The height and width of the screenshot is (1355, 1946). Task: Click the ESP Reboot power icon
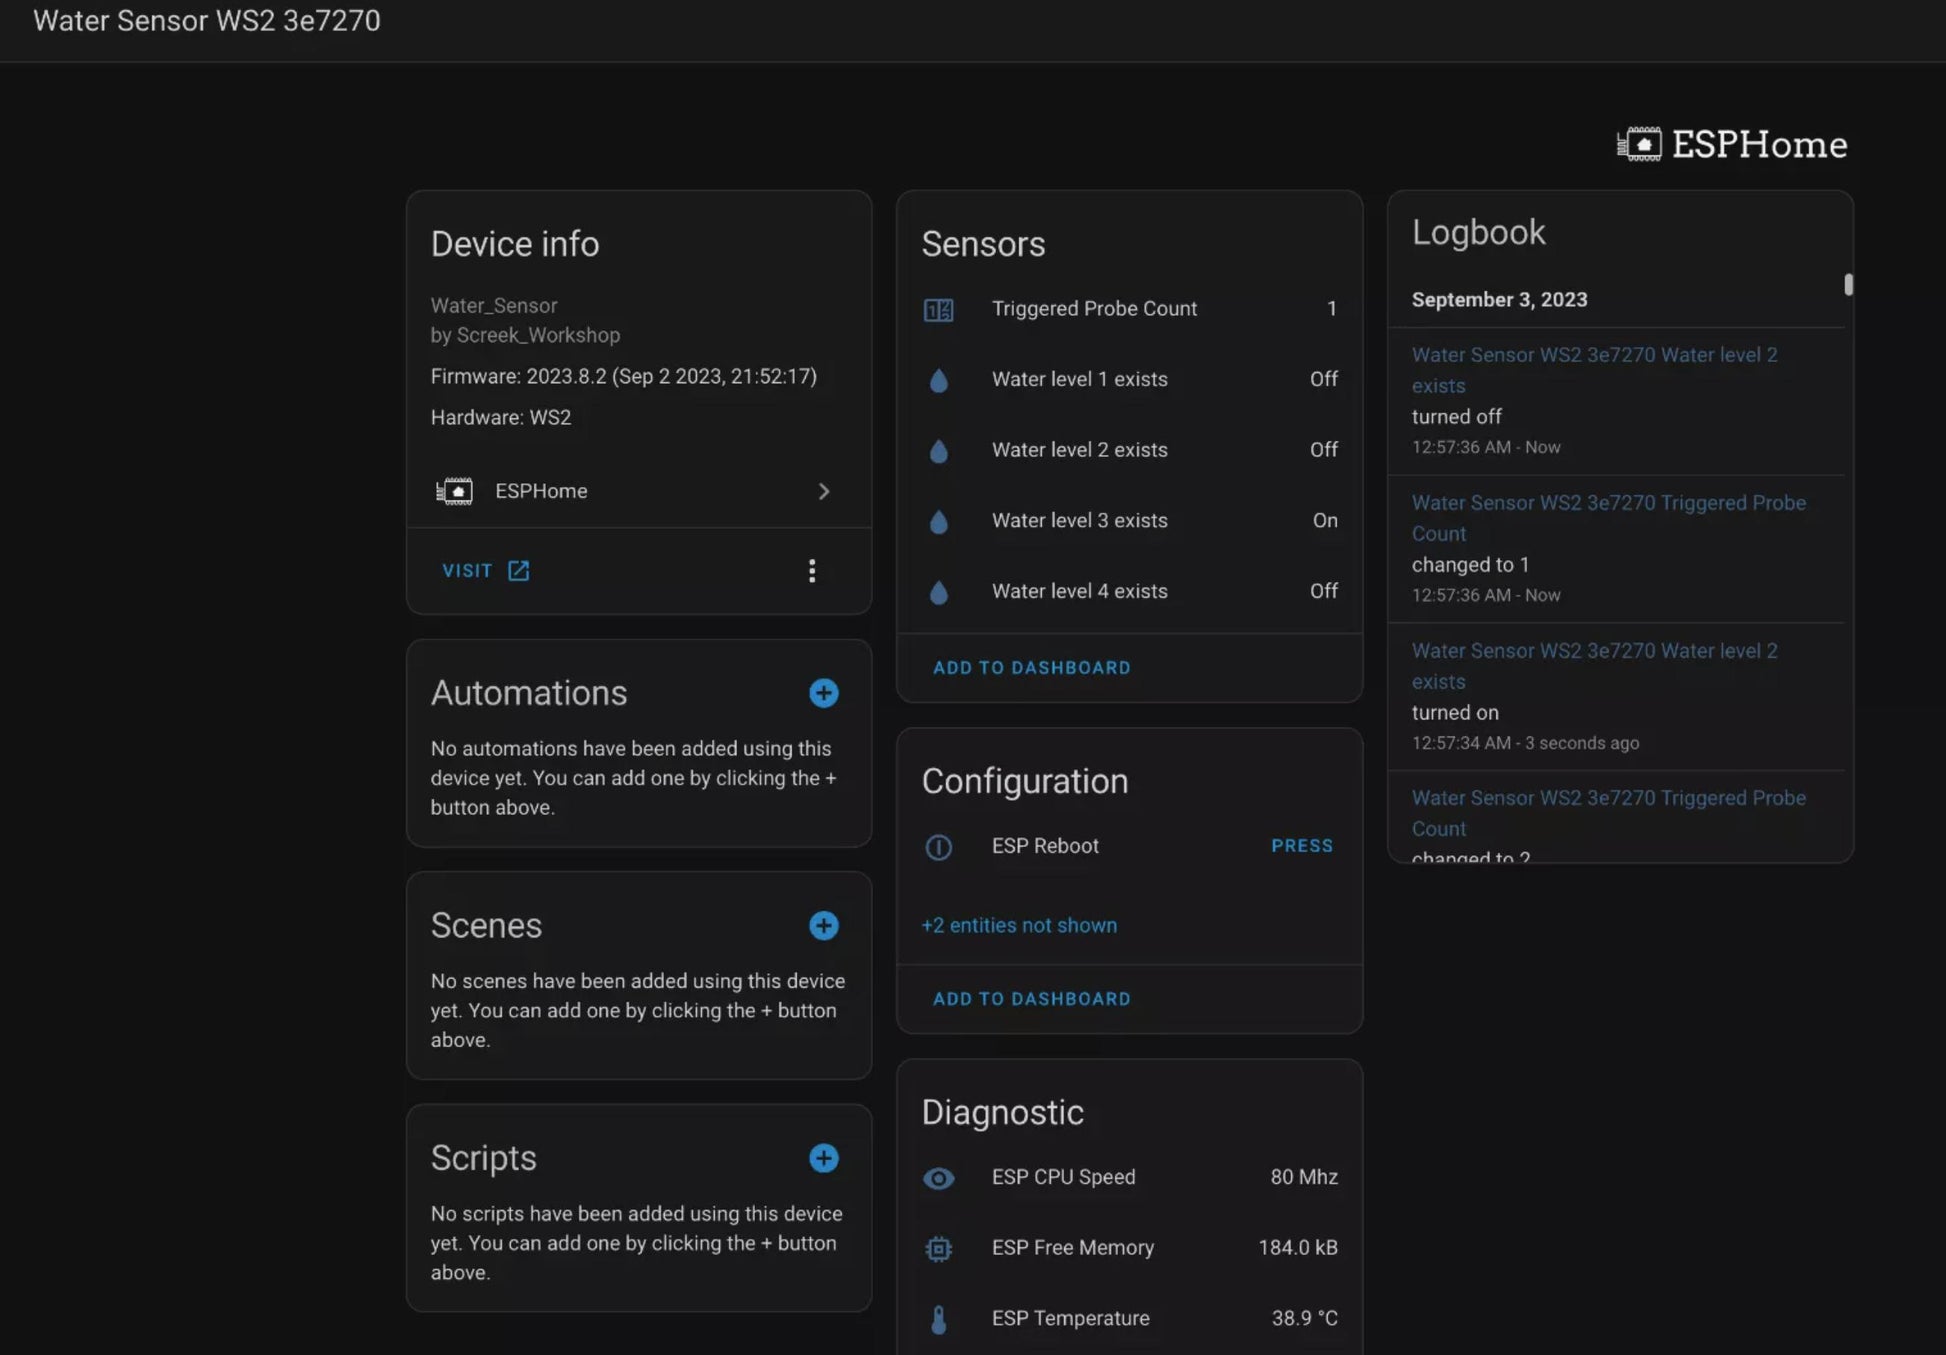tap(938, 847)
